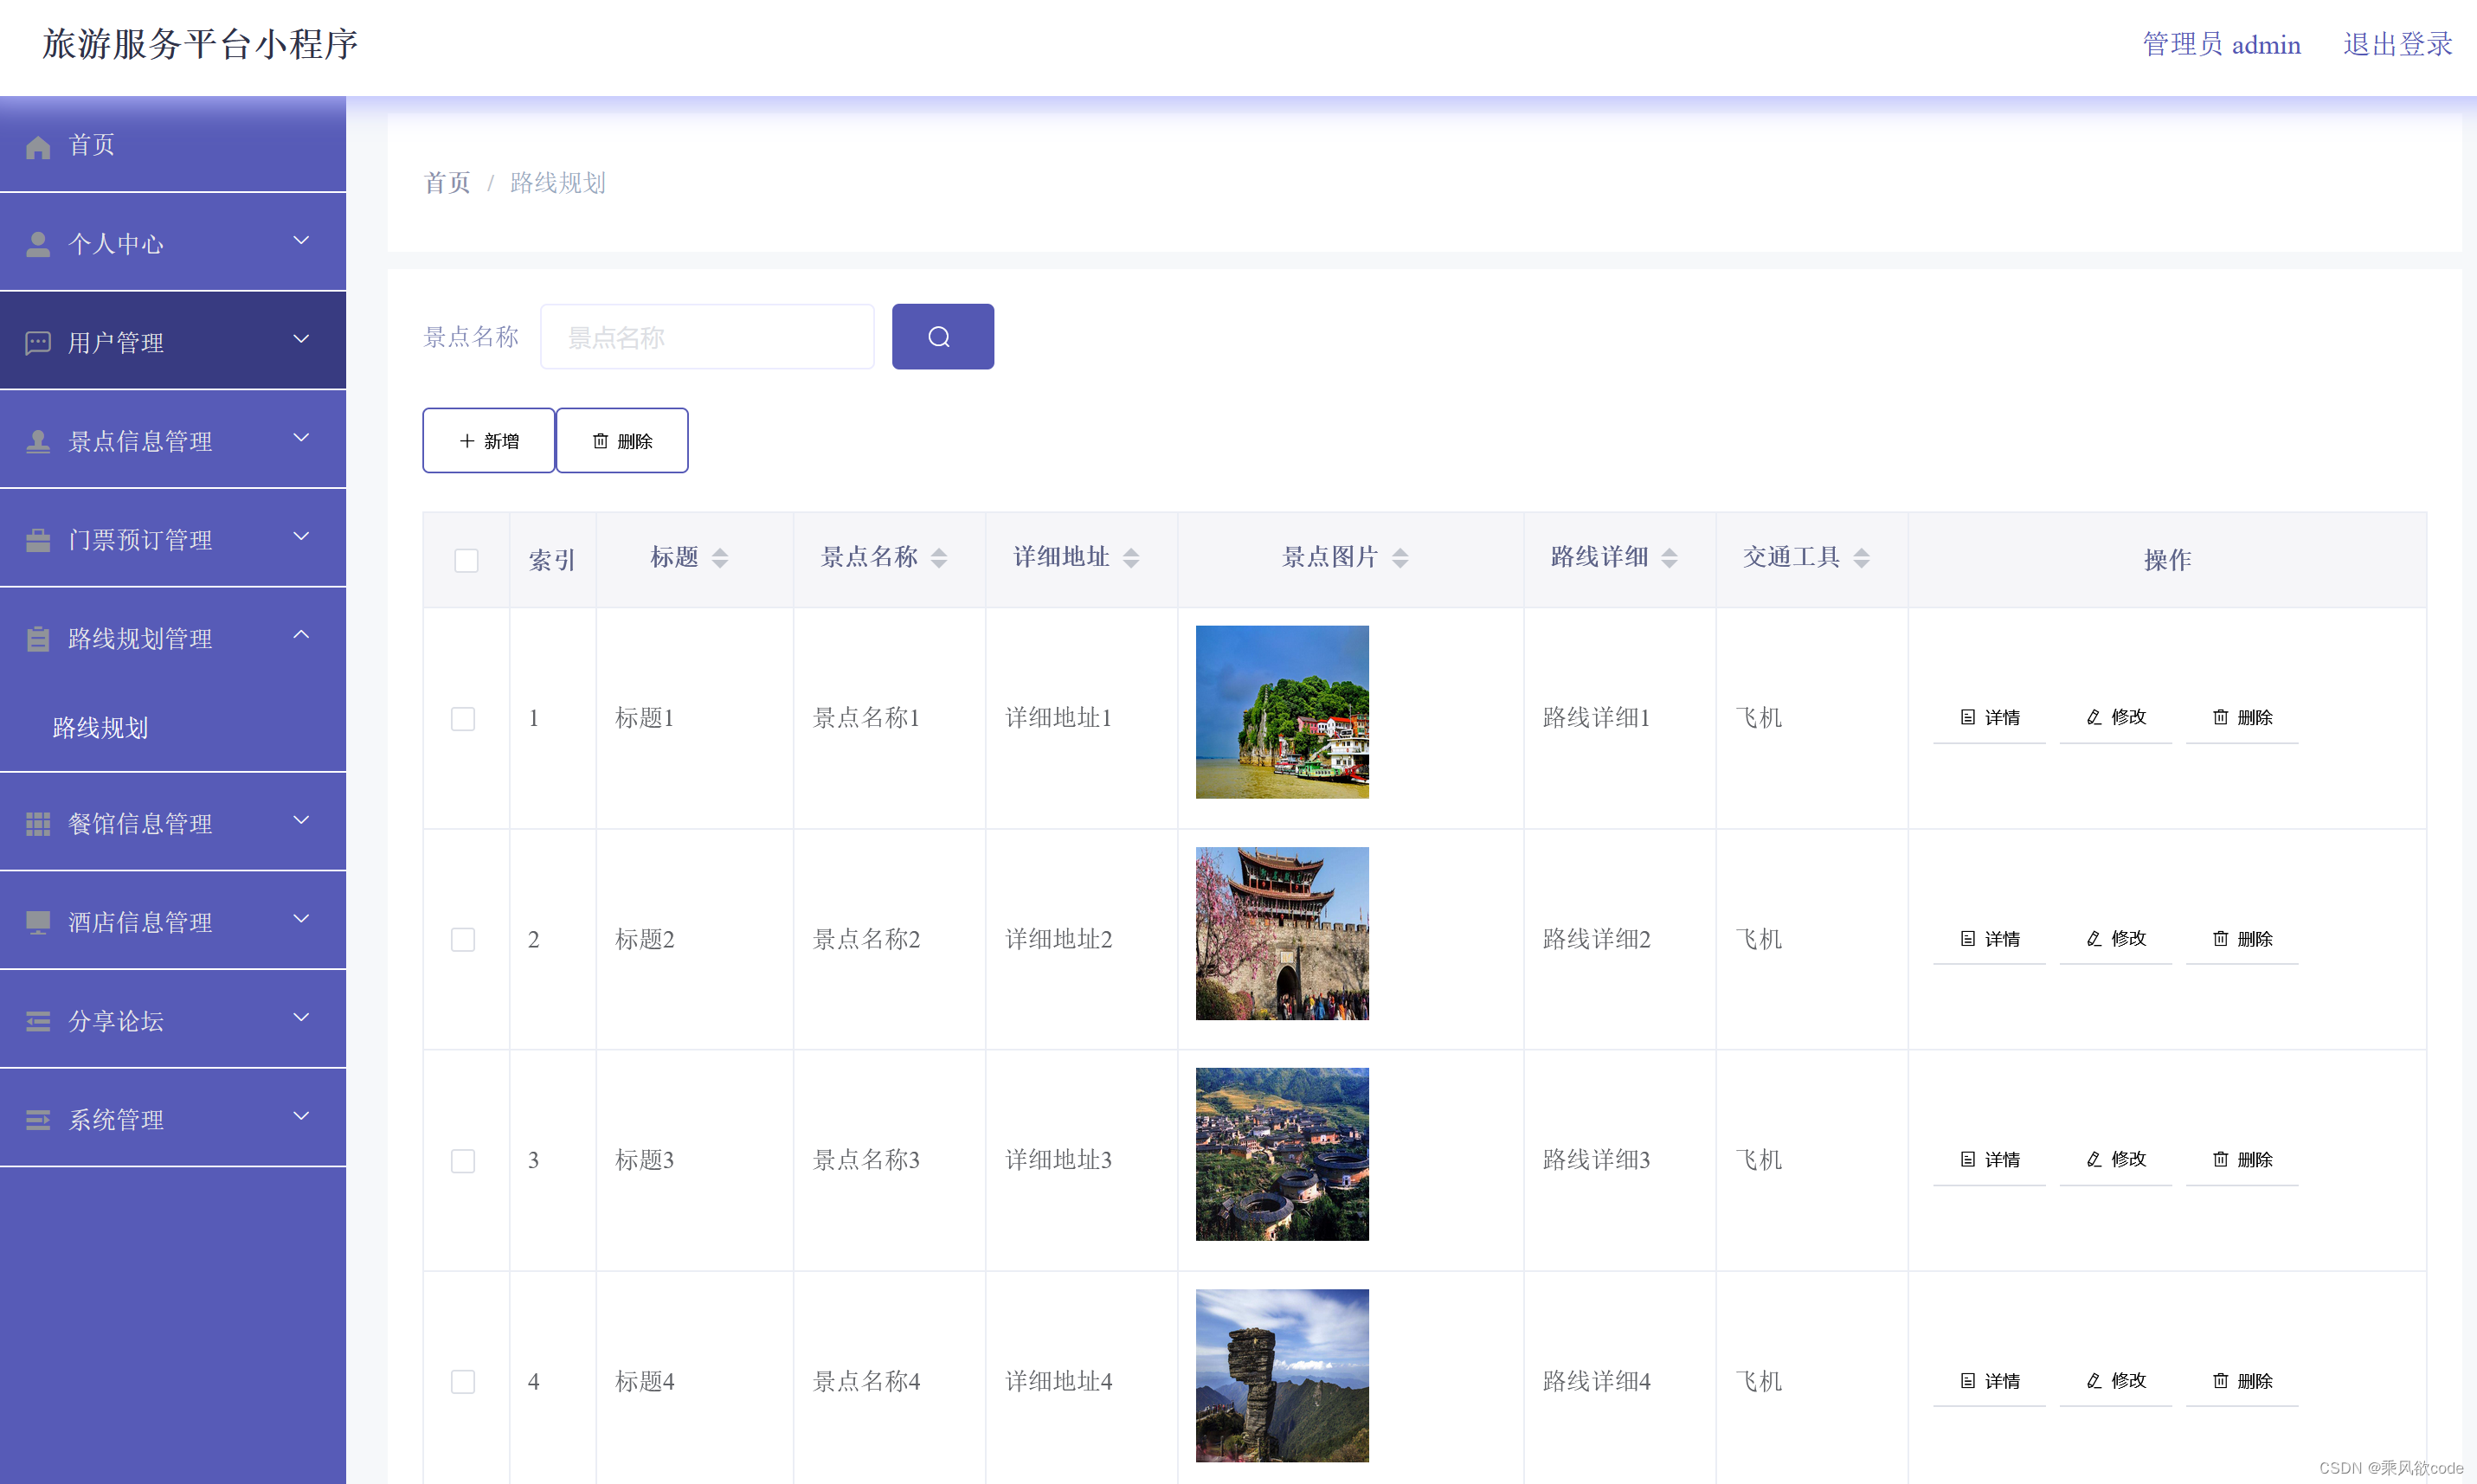
Task: Open the 路线规划 submenu item
Action: (x=100, y=728)
